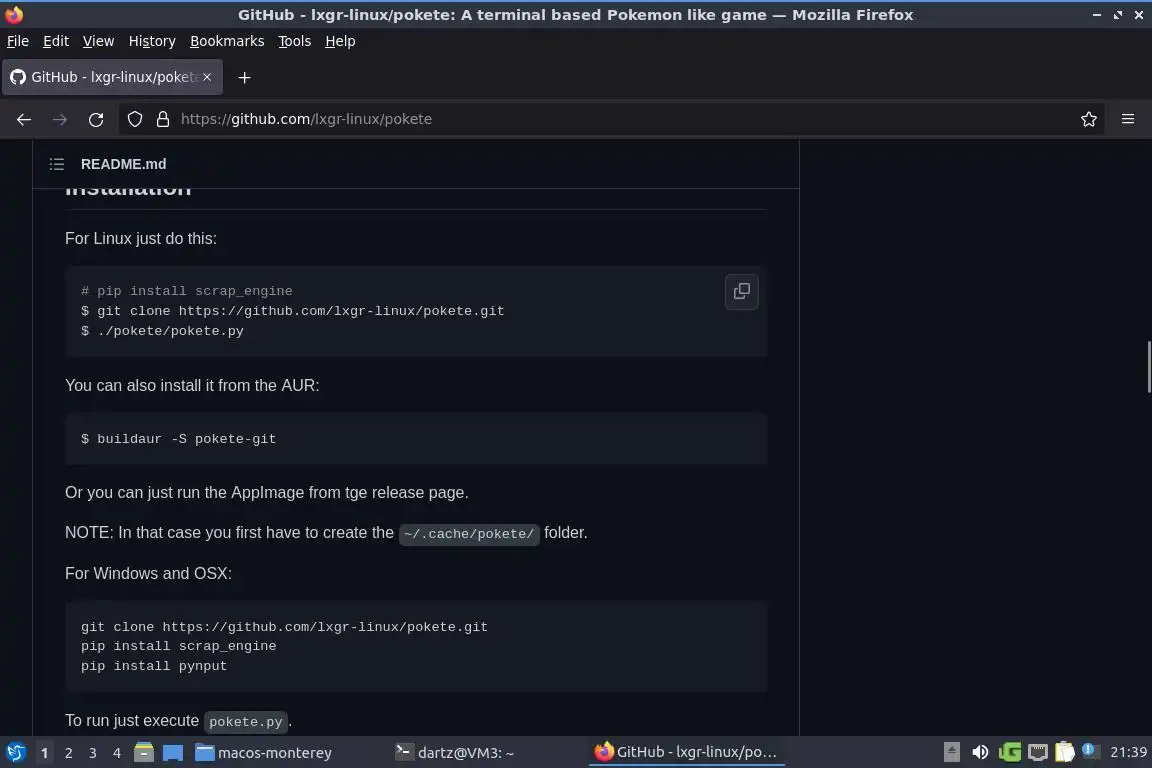Click the 'For Windows and OSX:' text
The image size is (1152, 768).
[148, 573]
